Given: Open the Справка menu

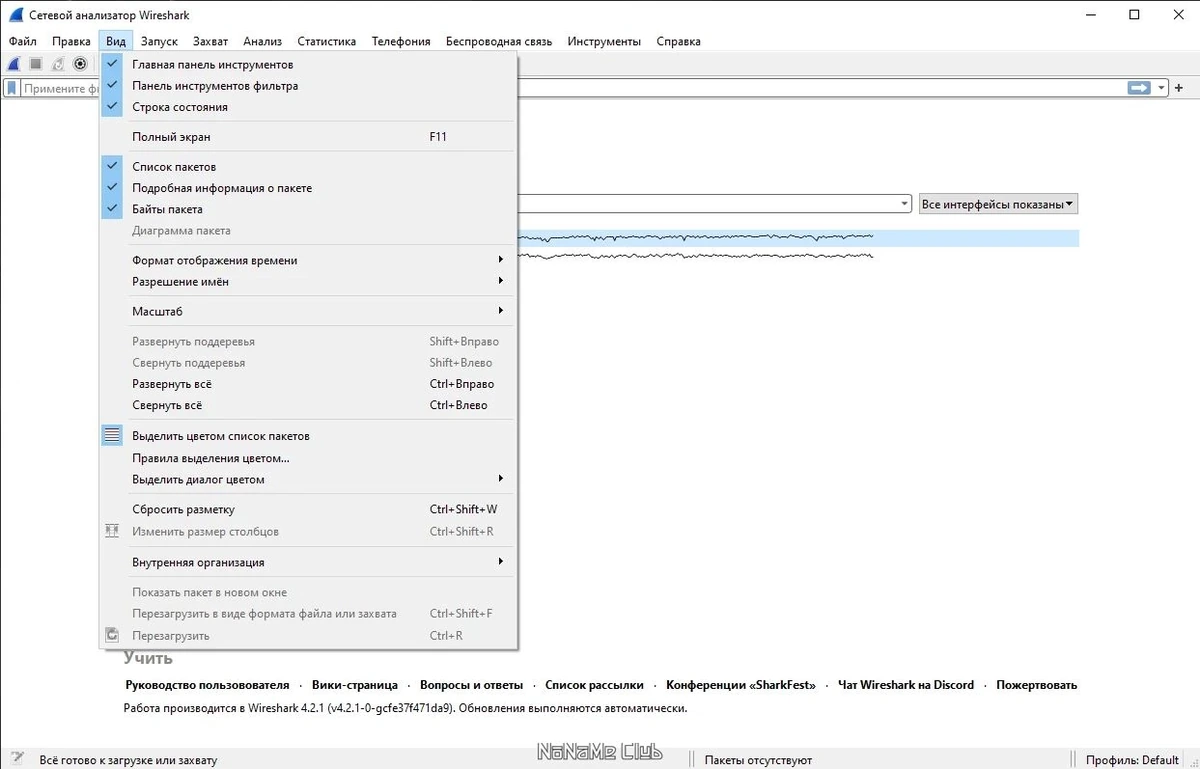Looking at the screenshot, I should click(678, 41).
